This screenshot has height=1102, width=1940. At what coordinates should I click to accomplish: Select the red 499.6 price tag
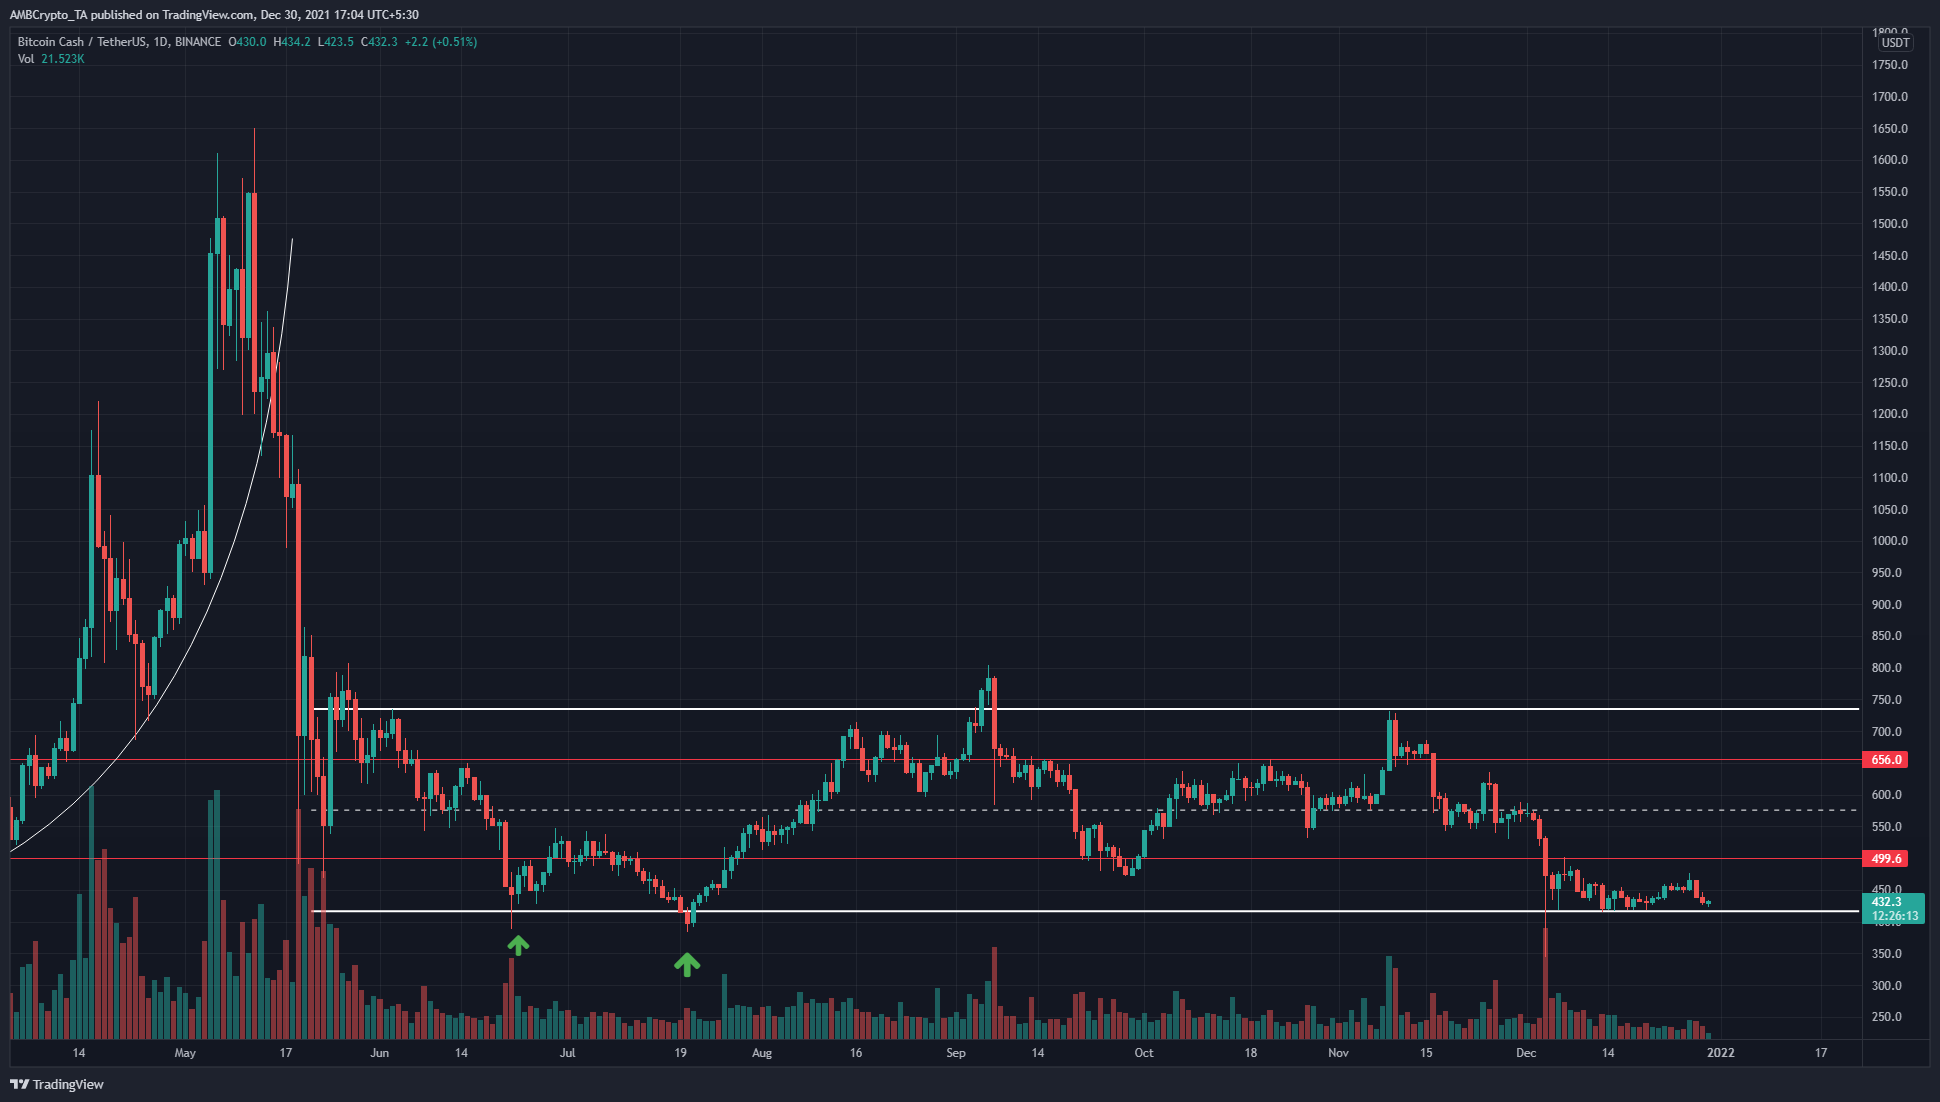click(1887, 859)
